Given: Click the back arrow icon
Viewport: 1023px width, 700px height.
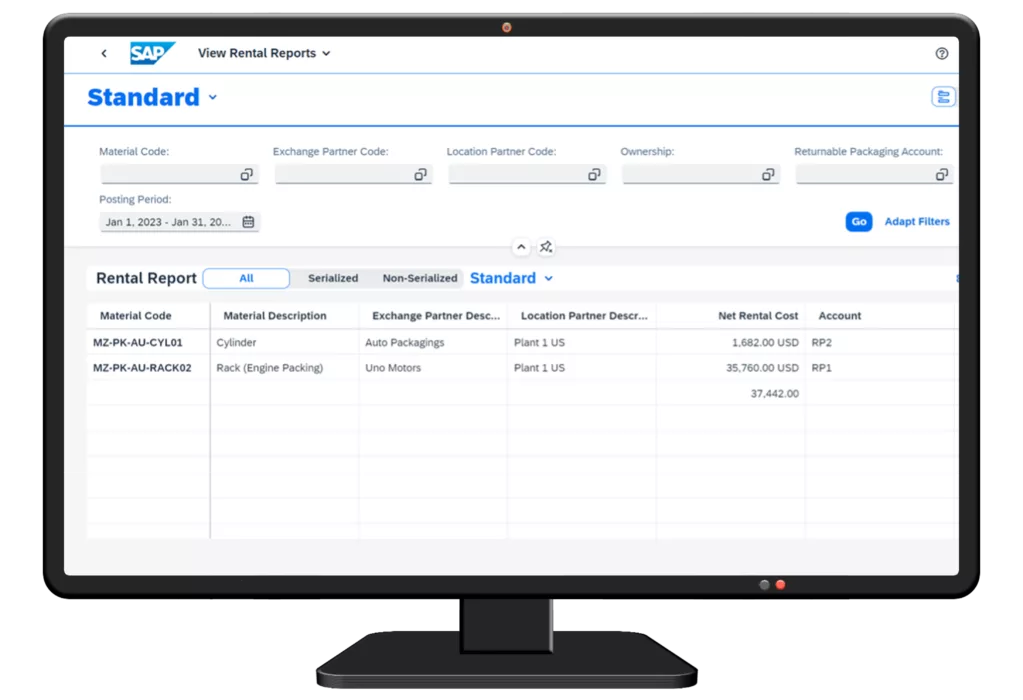Looking at the screenshot, I should click(x=104, y=54).
